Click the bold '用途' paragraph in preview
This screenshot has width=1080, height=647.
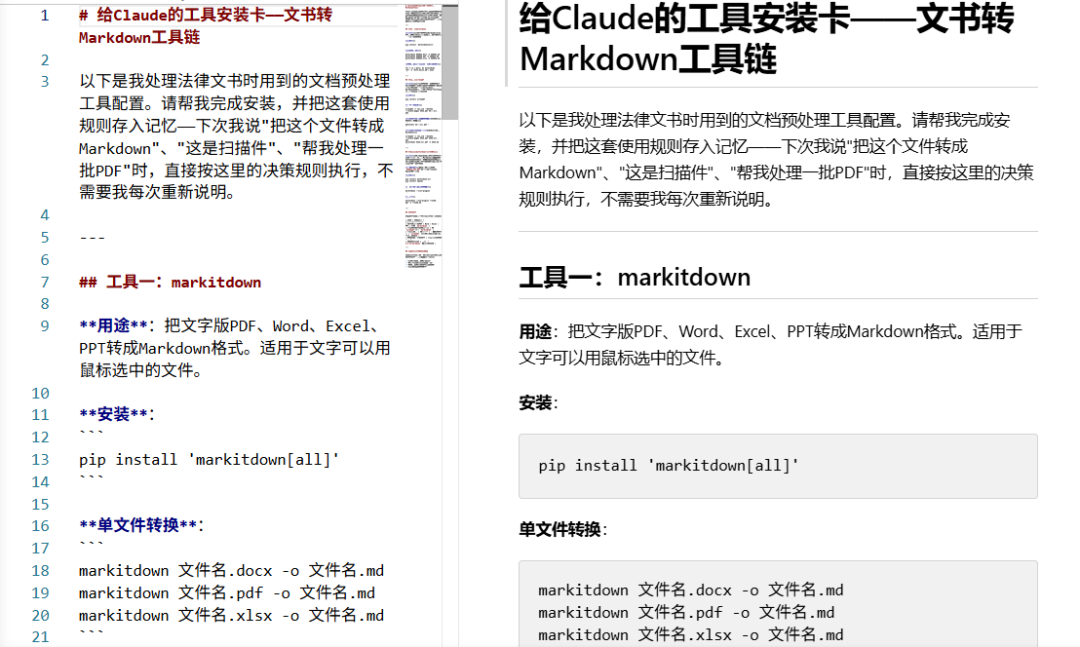coord(771,345)
